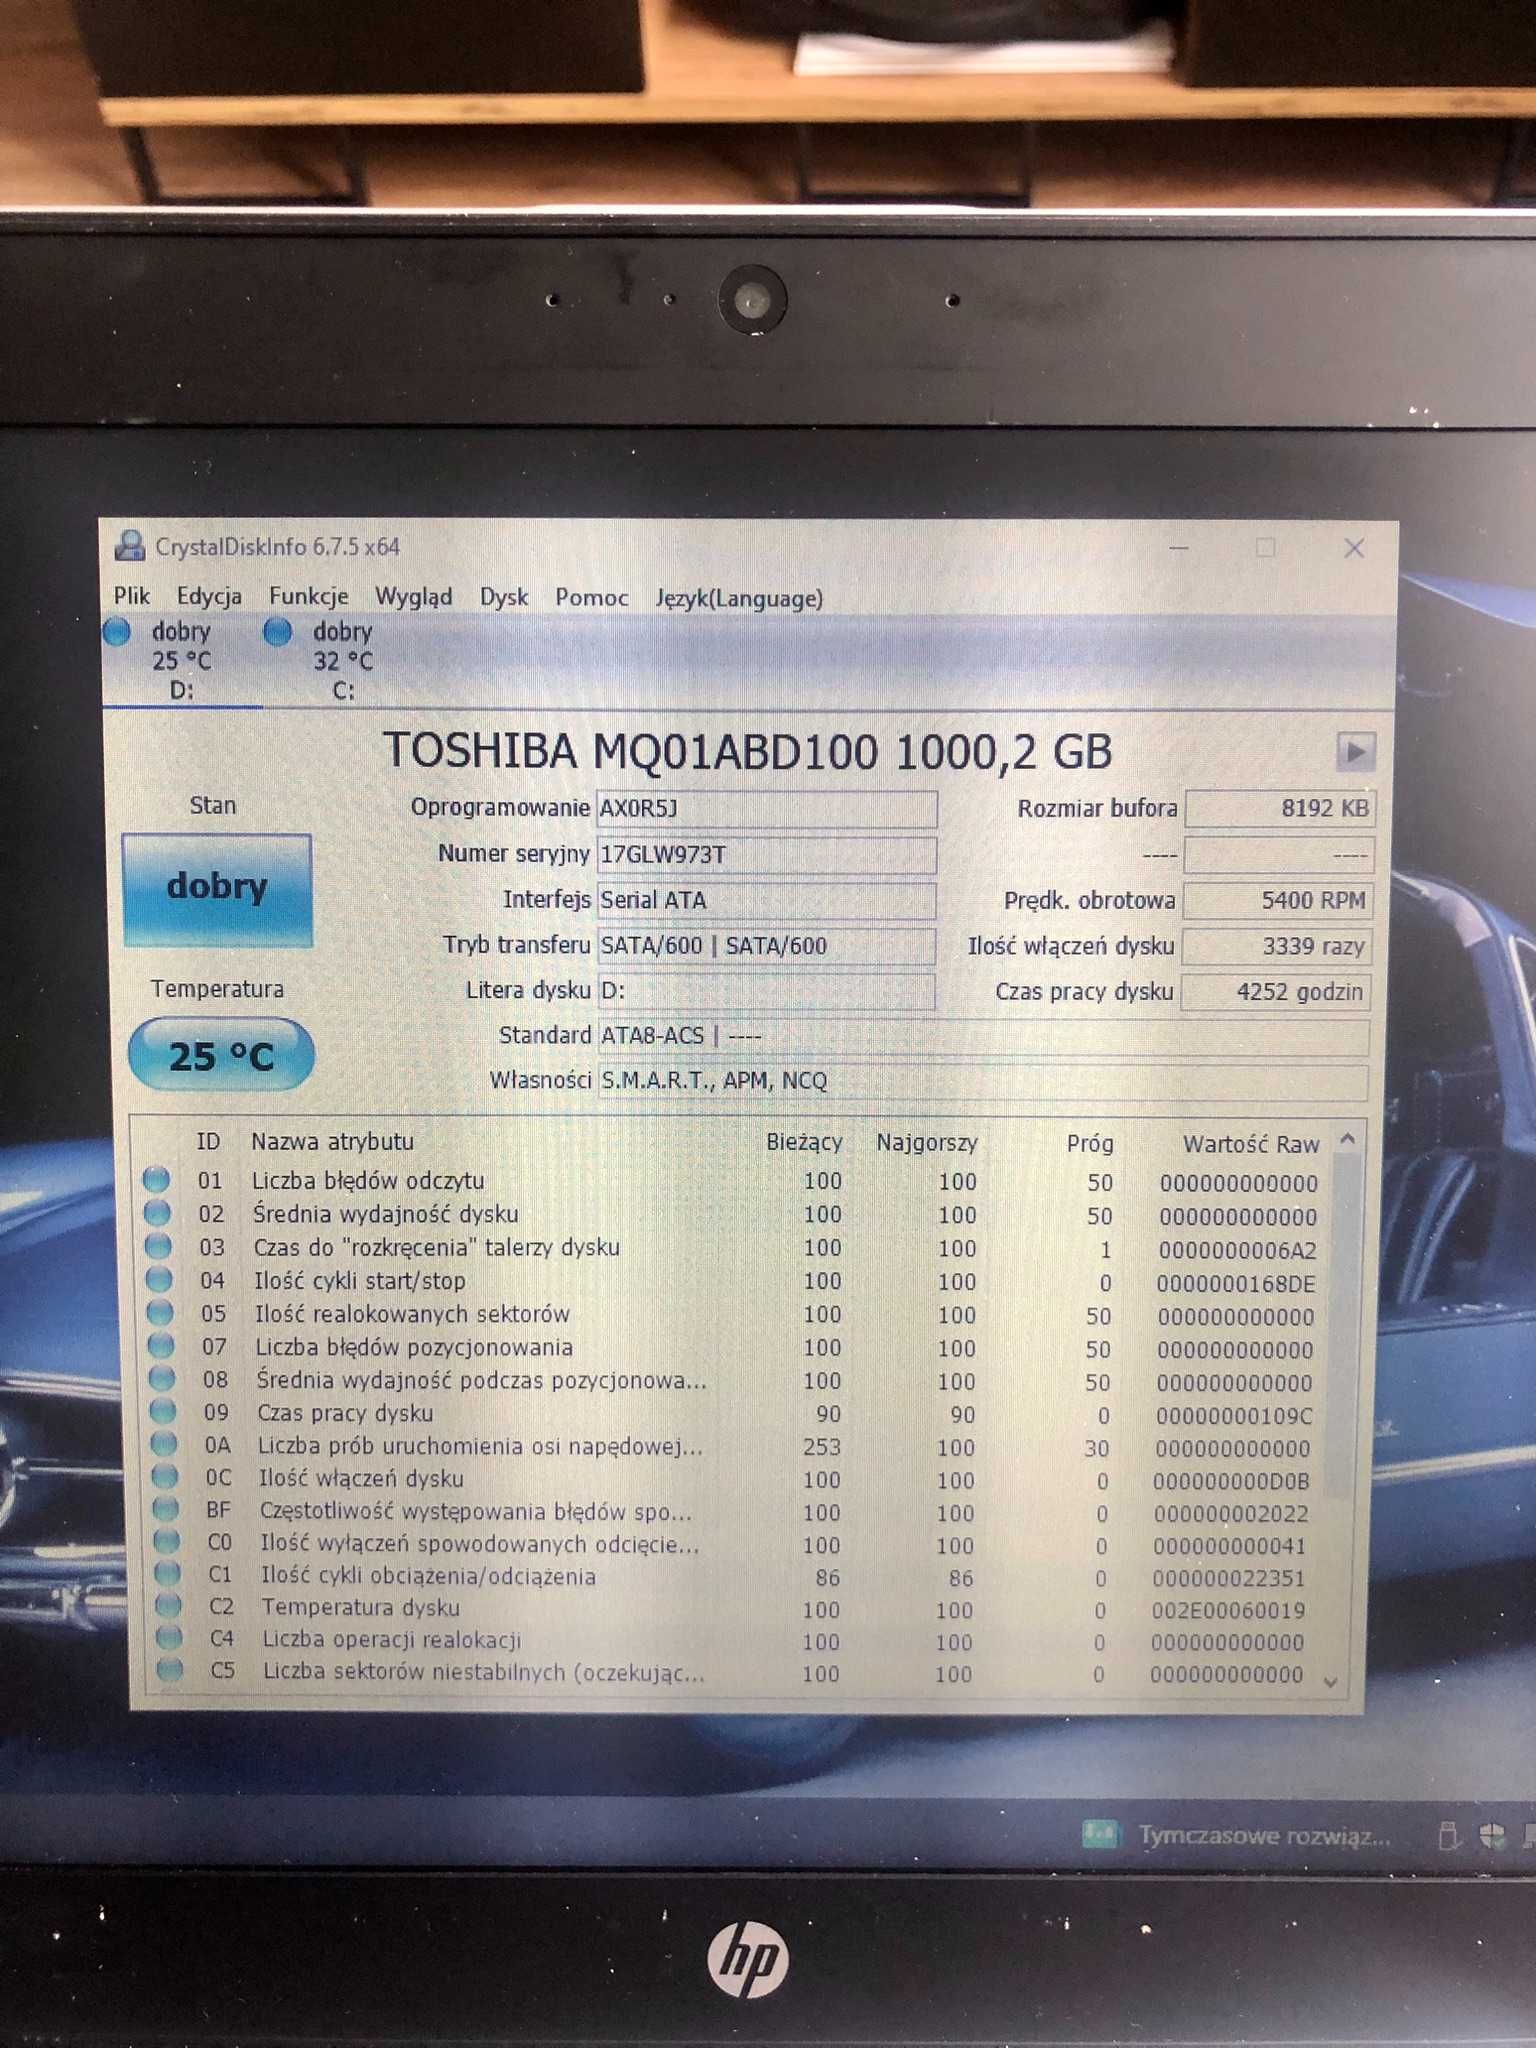Click the next disk arrow button
The image size is (1536, 2048).
point(1355,751)
